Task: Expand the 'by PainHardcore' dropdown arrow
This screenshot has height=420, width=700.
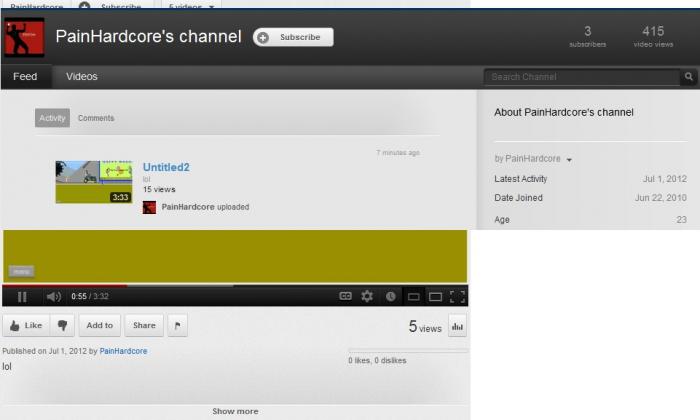Action: coord(569,160)
